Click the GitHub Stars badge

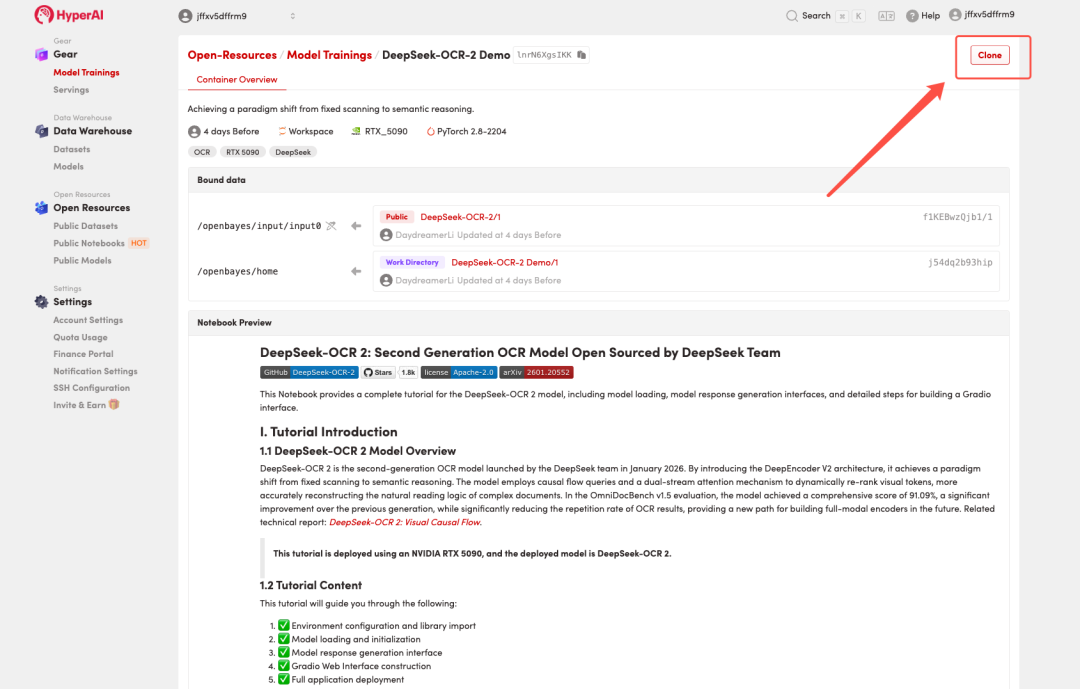pos(379,372)
